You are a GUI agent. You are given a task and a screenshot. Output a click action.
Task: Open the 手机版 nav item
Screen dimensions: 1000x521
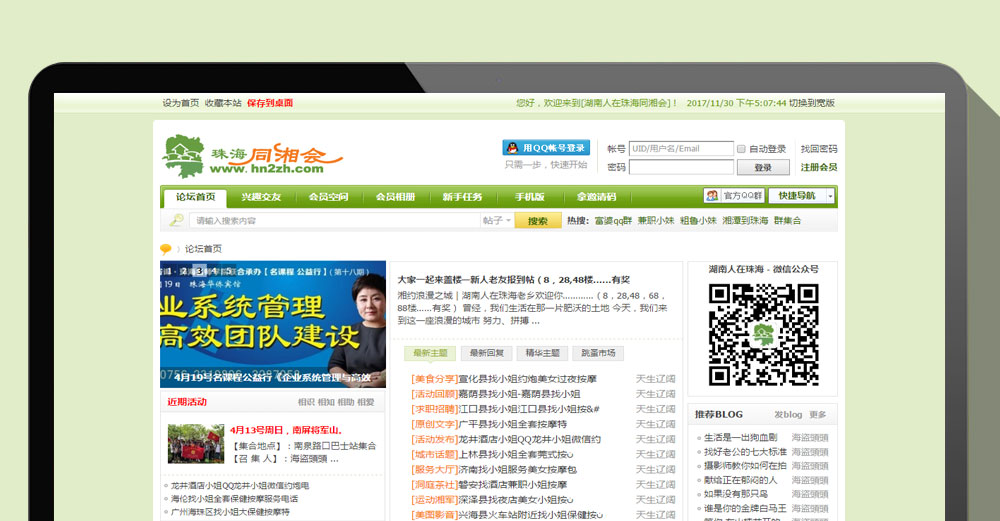[x=529, y=197]
